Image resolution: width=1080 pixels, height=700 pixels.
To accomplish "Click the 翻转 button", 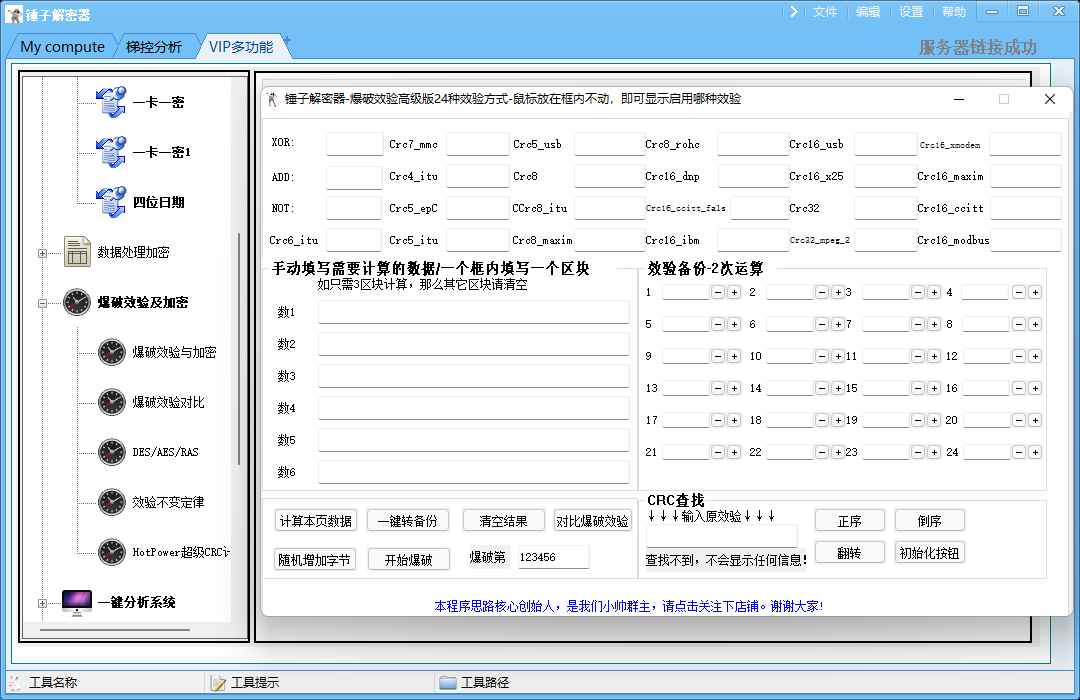I will tap(849, 553).
